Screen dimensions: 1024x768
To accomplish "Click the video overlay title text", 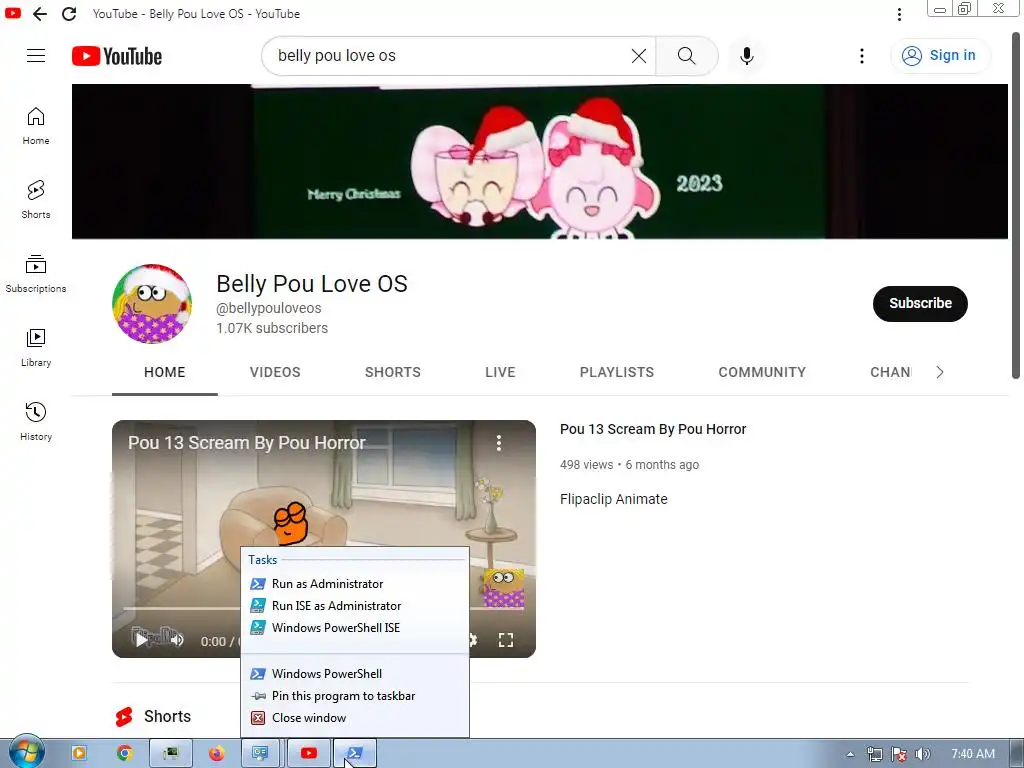I will 247,443.
